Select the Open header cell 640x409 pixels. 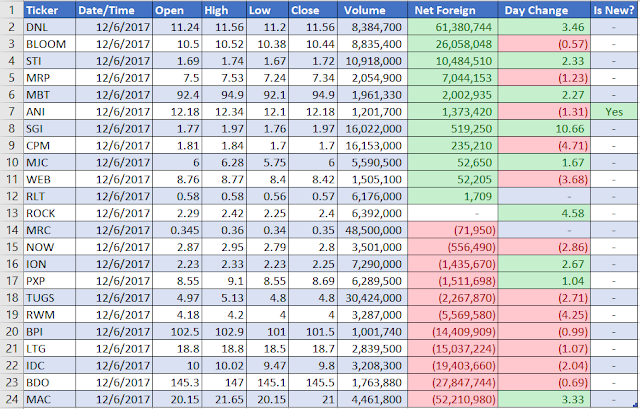pyautogui.click(x=177, y=10)
